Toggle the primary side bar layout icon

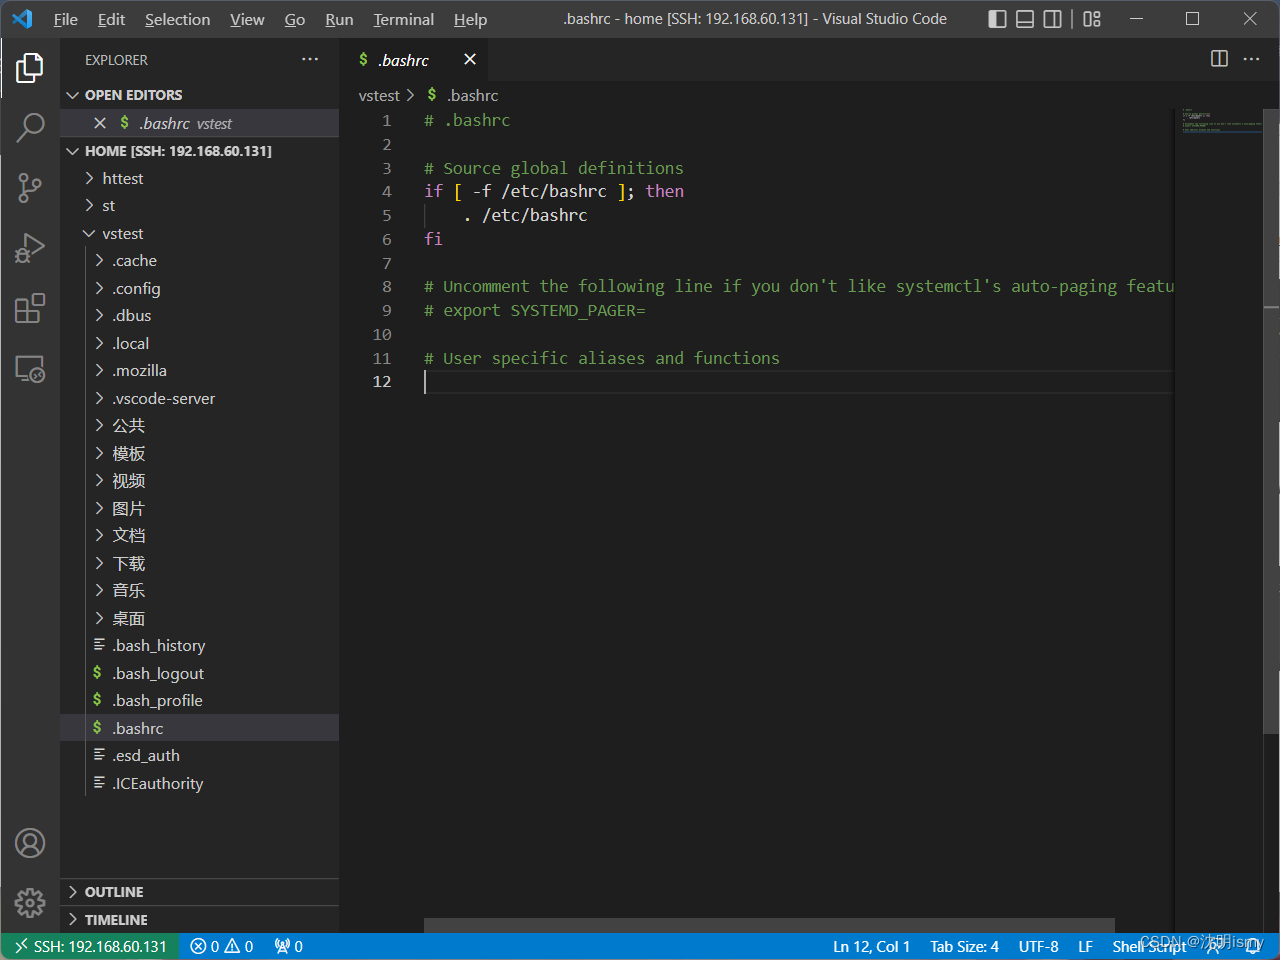coord(997,19)
